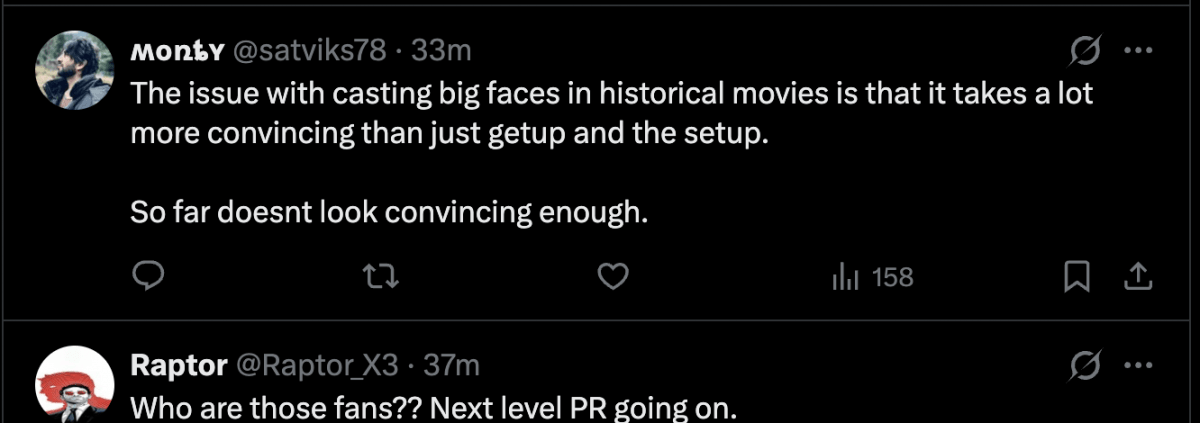
Task: Click Grok icon on Raptor's tweet
Action: pos(1086,365)
